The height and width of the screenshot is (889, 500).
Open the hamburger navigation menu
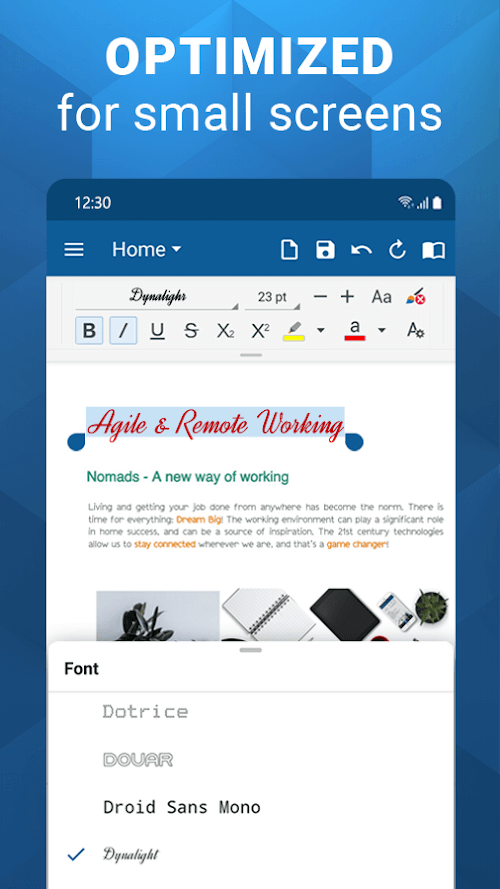74,249
